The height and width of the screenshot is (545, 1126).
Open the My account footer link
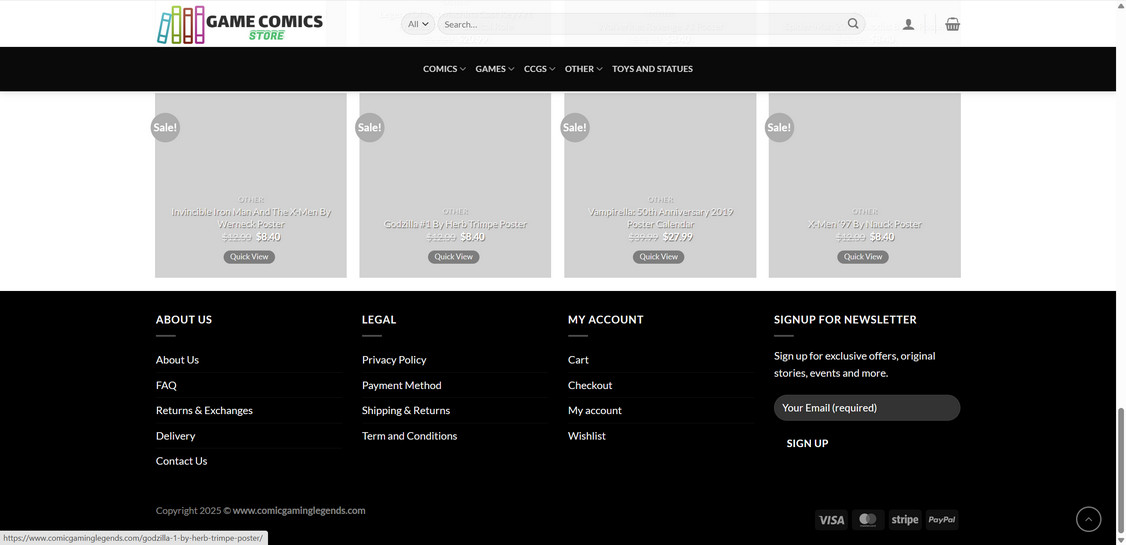(595, 411)
